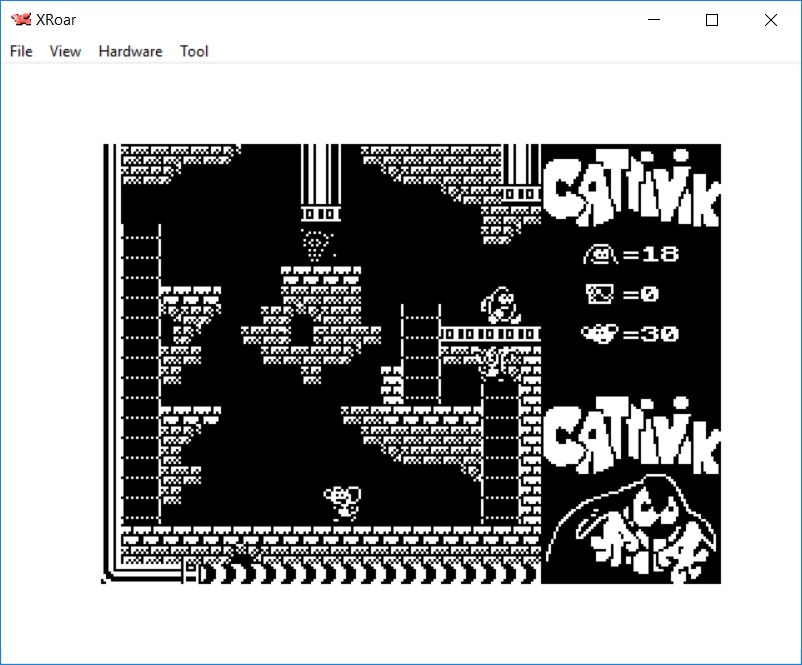Click the Cattivik character on the balcony
802x665 pixels.
click(500, 305)
